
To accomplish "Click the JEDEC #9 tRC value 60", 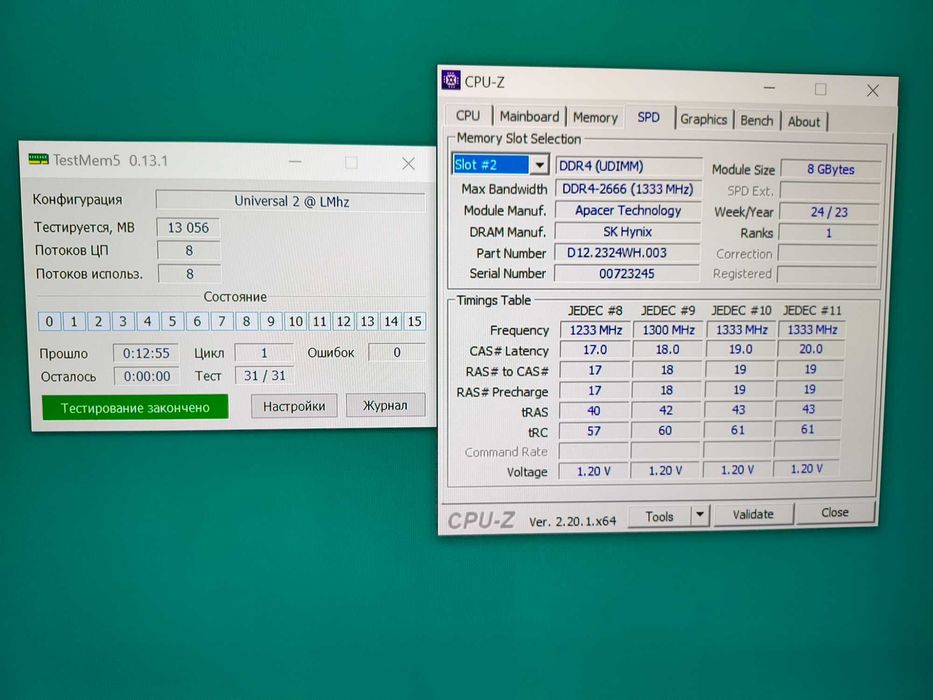I will (x=665, y=430).
